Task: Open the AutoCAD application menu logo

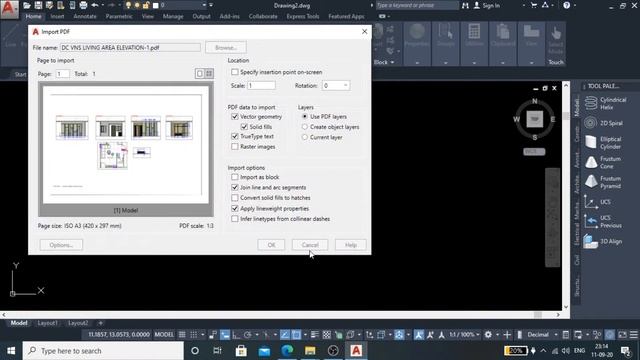Action: coord(9,9)
